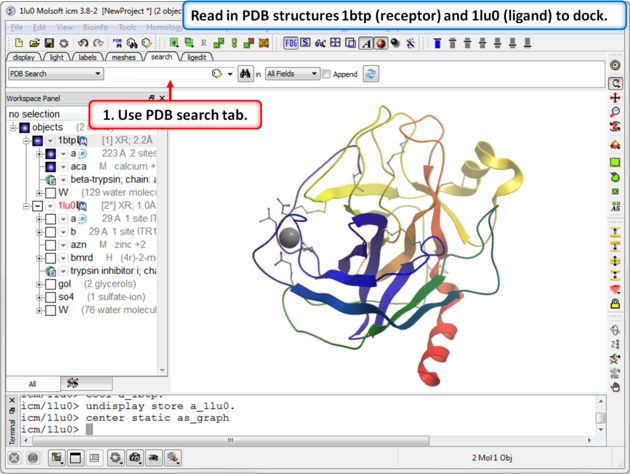The image size is (630, 474).
Task: Open the File menu
Action: pyautogui.click(x=17, y=28)
